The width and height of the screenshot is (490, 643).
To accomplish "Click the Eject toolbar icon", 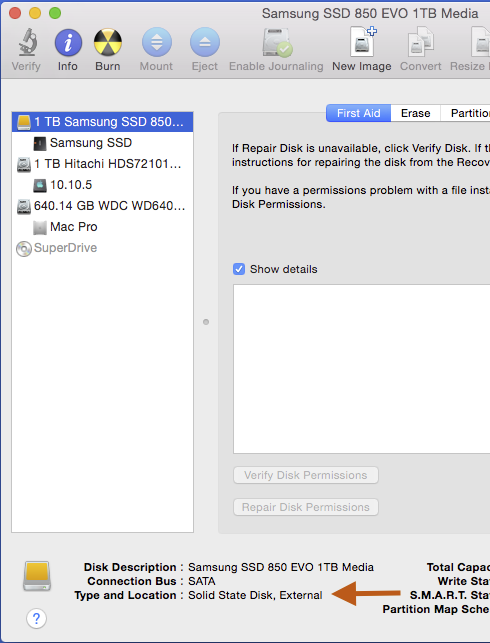I will [x=205, y=42].
